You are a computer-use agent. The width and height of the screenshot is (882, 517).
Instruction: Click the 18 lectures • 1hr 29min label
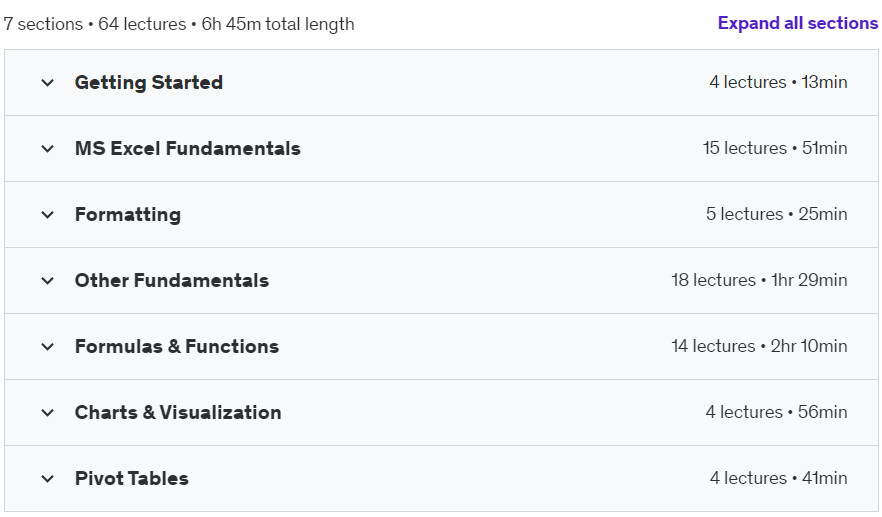[x=759, y=280]
